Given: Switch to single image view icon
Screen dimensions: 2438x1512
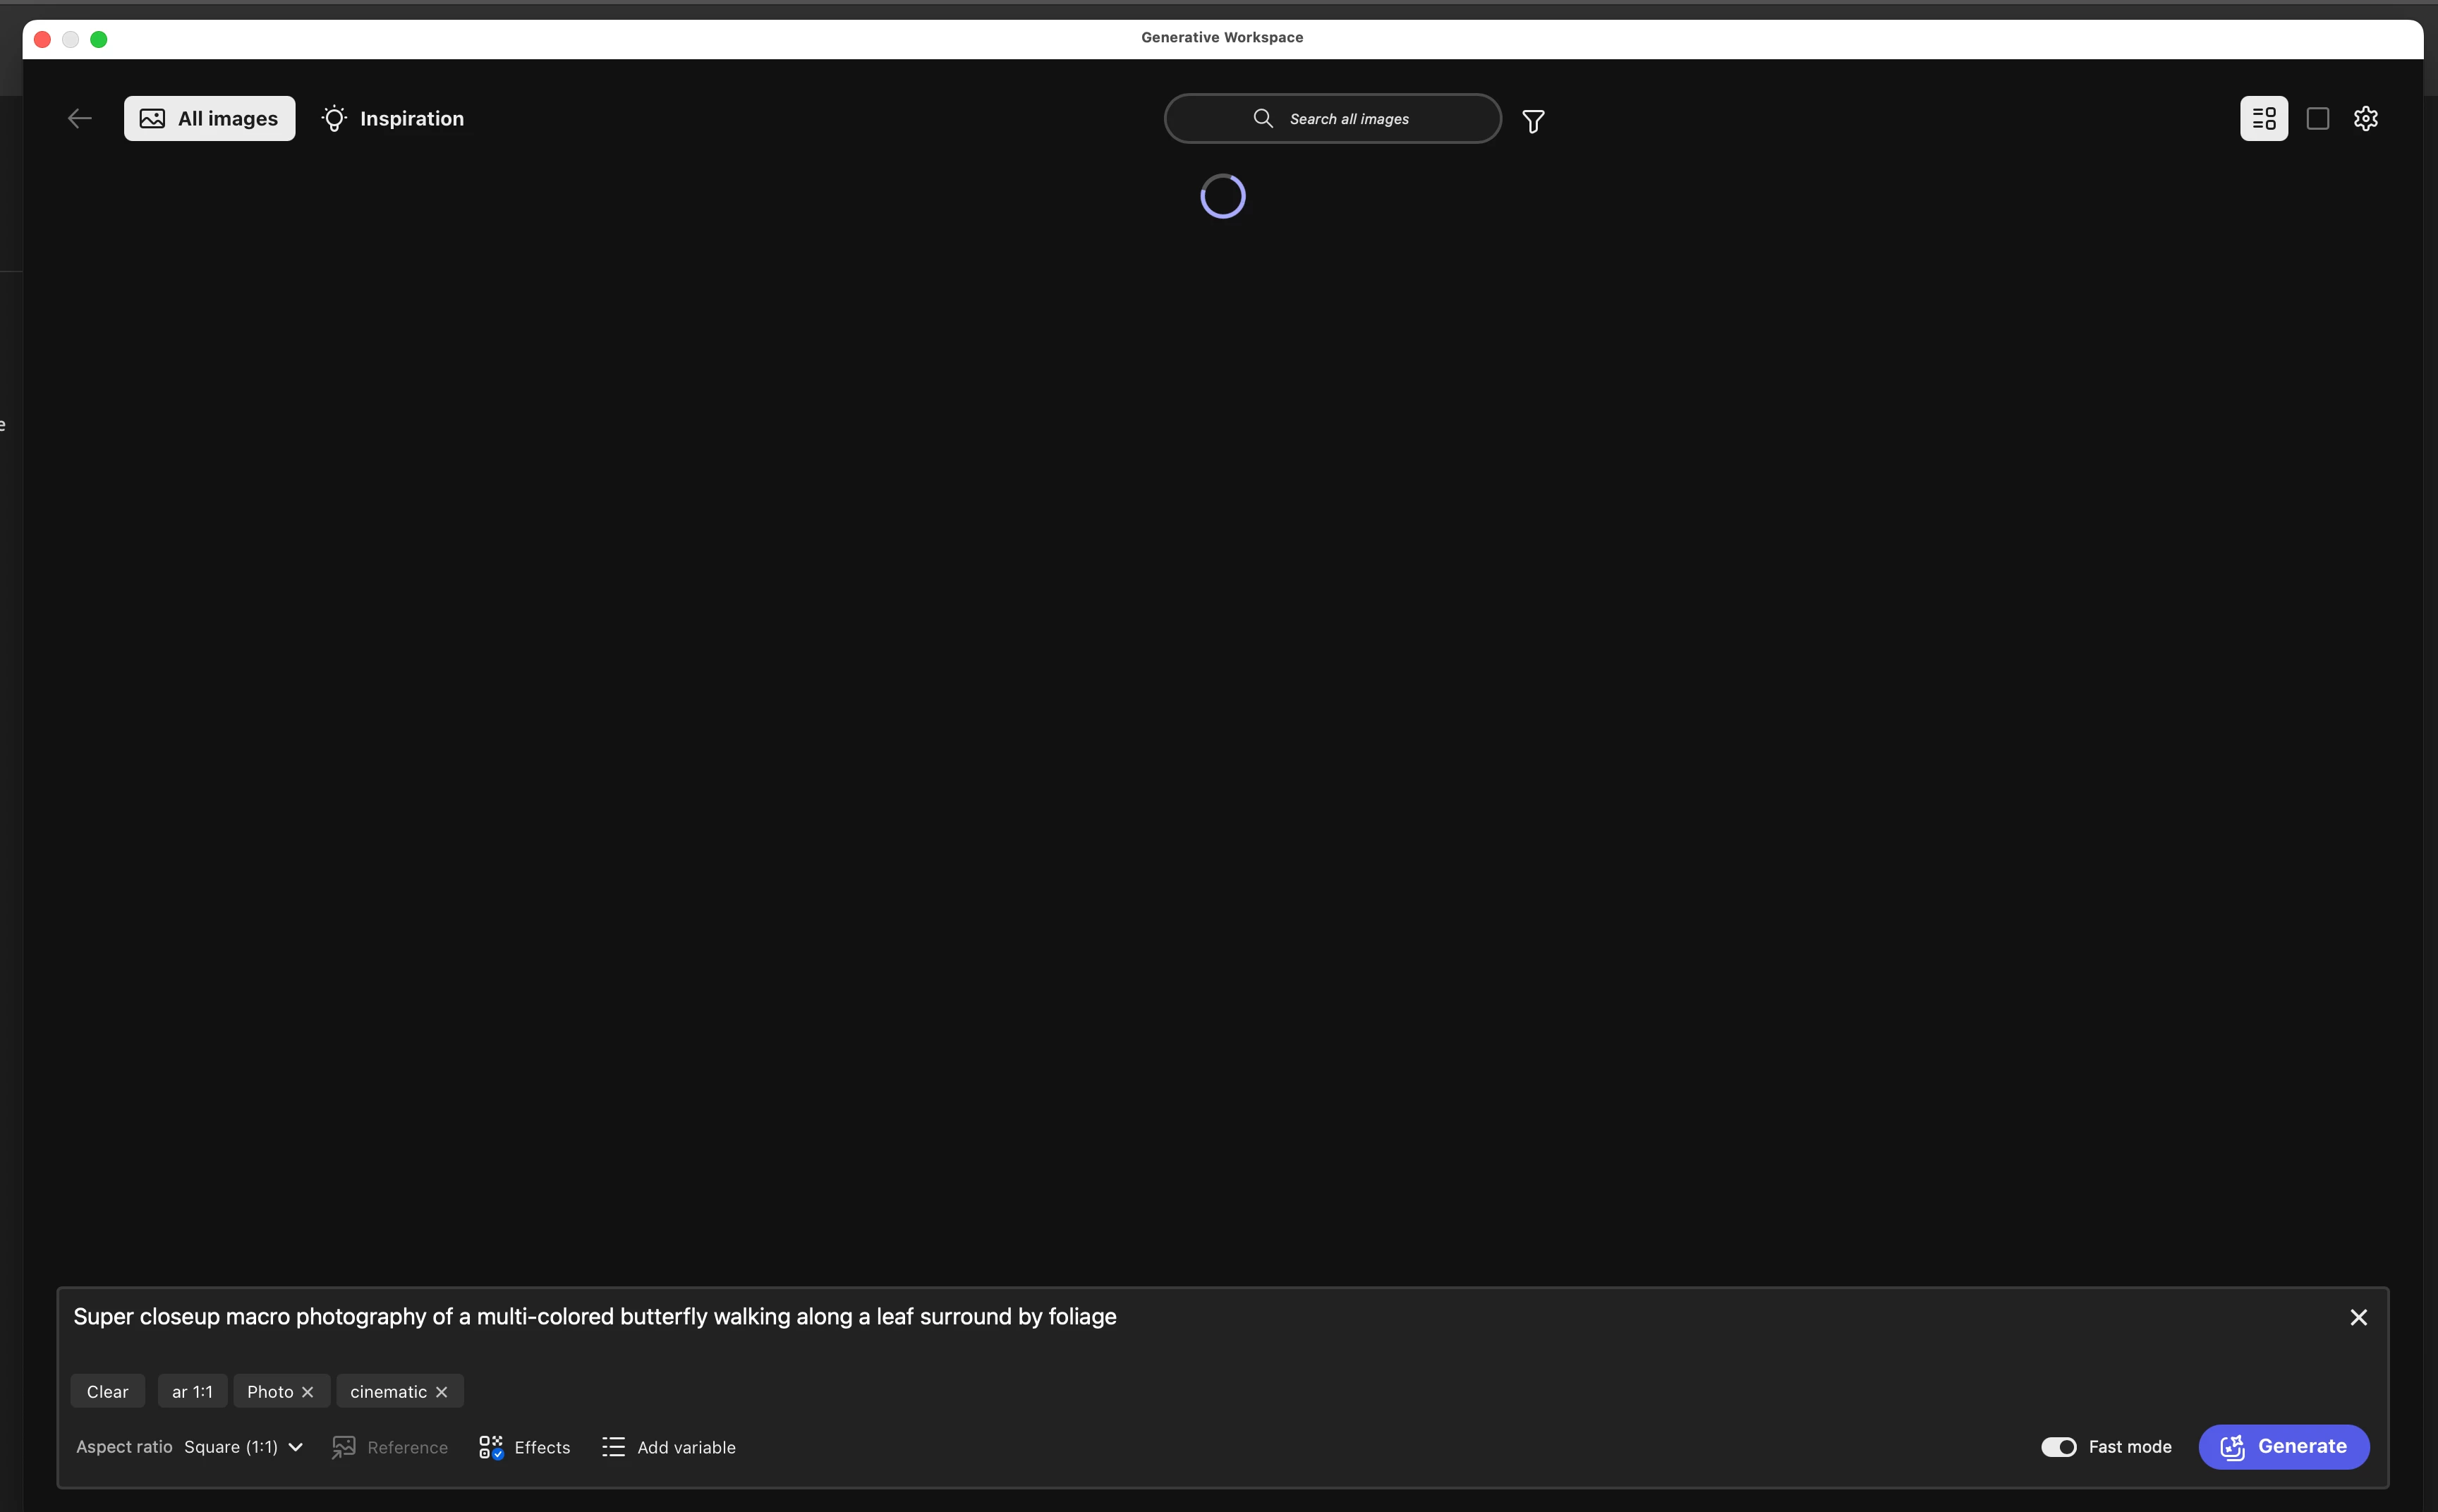Looking at the screenshot, I should (2317, 119).
